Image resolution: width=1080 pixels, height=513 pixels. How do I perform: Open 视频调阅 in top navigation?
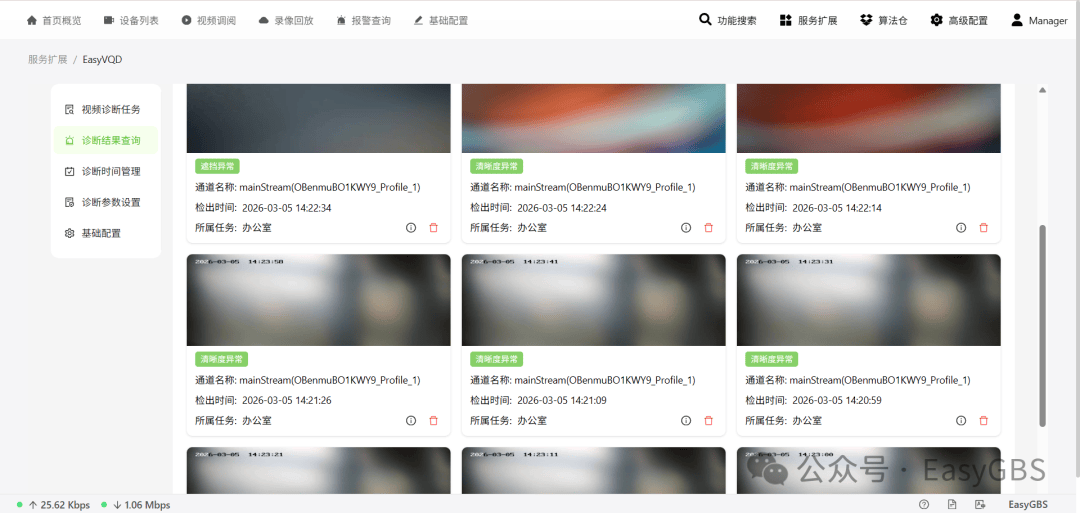click(x=209, y=21)
